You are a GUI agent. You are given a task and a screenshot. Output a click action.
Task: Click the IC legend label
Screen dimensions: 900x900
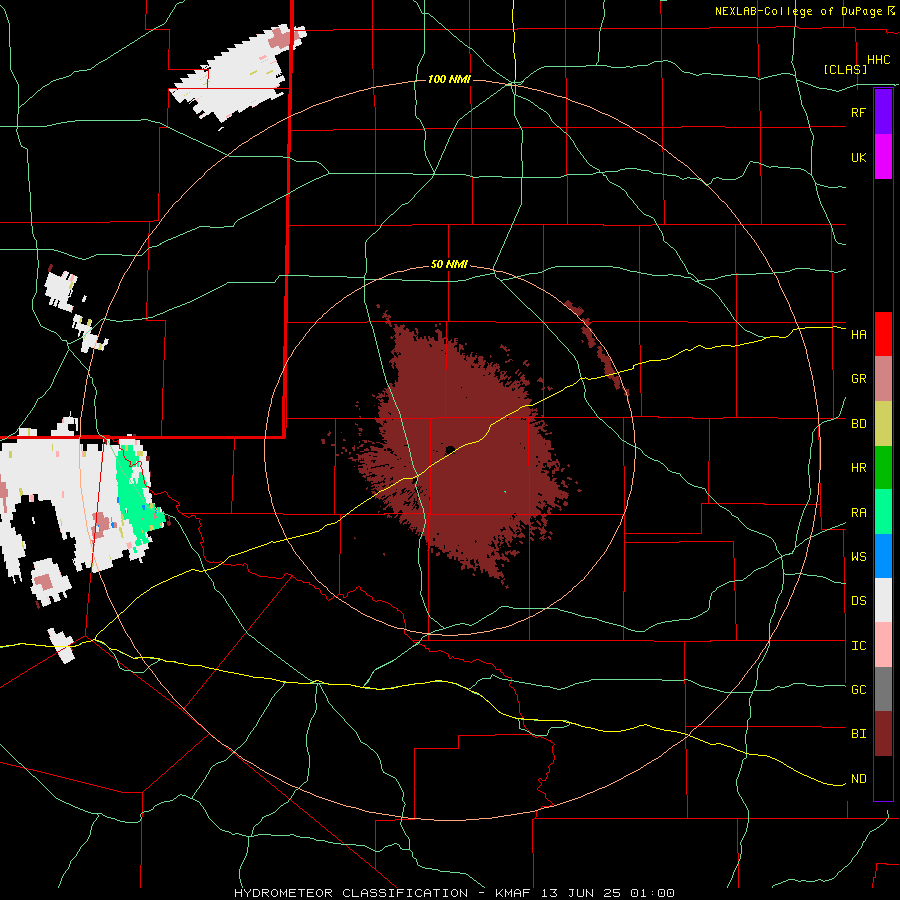858,646
